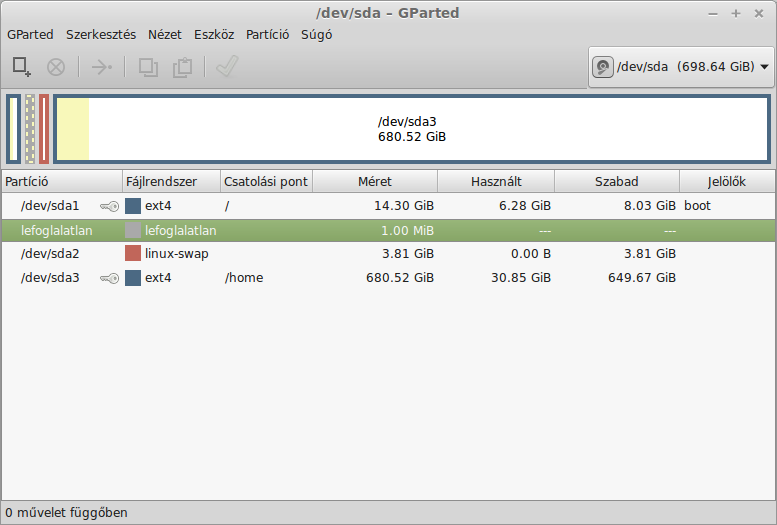Open the GParted menu
The image size is (777, 525).
(30, 35)
